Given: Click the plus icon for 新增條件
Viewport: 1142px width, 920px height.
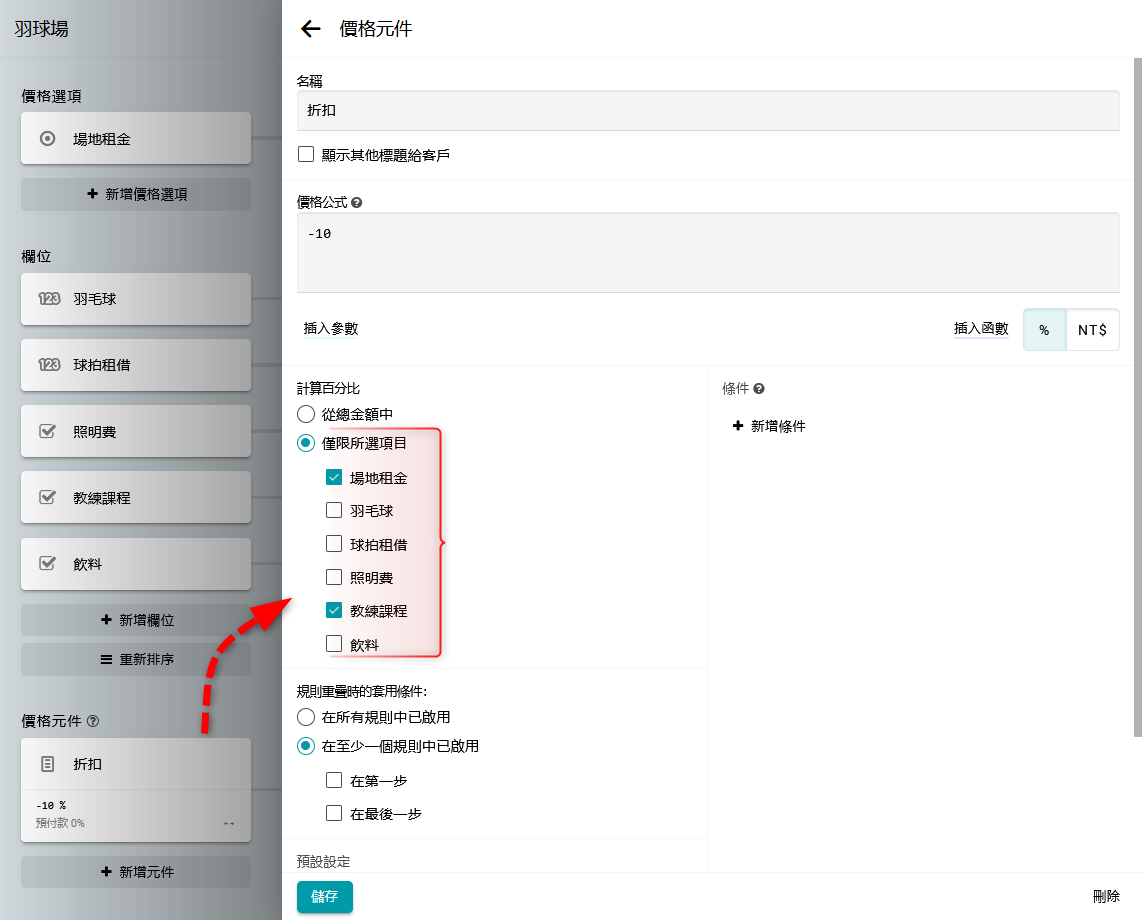Looking at the screenshot, I should (738, 426).
